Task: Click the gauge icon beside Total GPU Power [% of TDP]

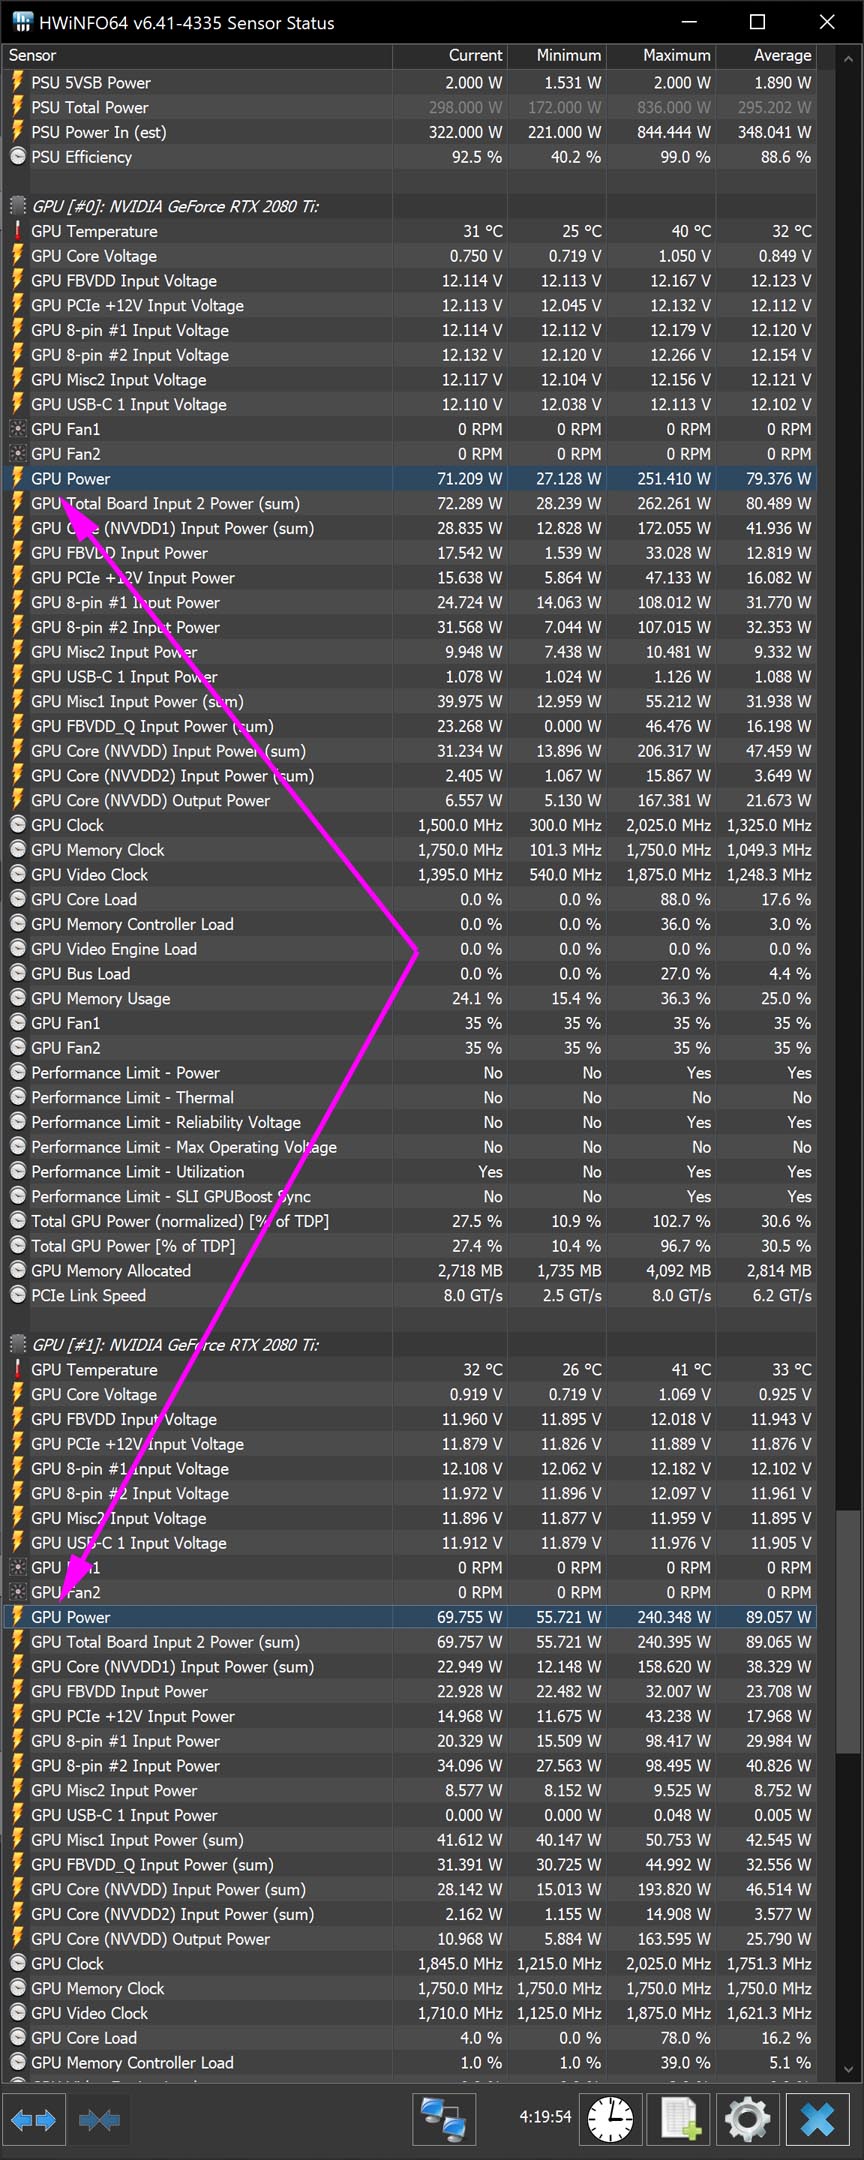Action: tap(17, 1246)
